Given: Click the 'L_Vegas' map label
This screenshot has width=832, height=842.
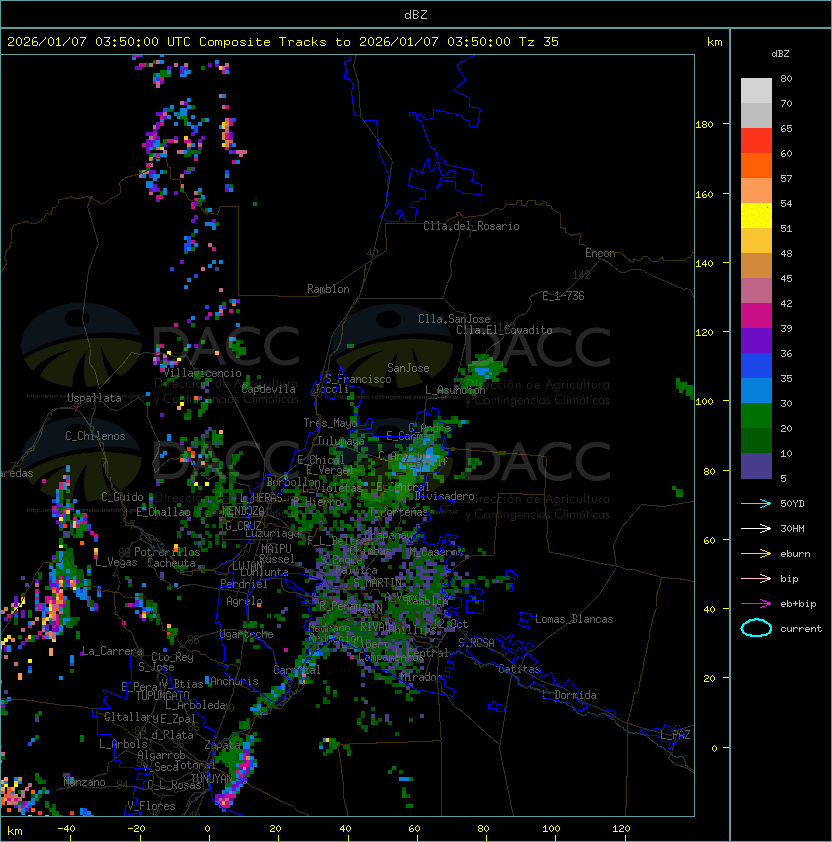Looking at the screenshot, I should coord(117,562).
